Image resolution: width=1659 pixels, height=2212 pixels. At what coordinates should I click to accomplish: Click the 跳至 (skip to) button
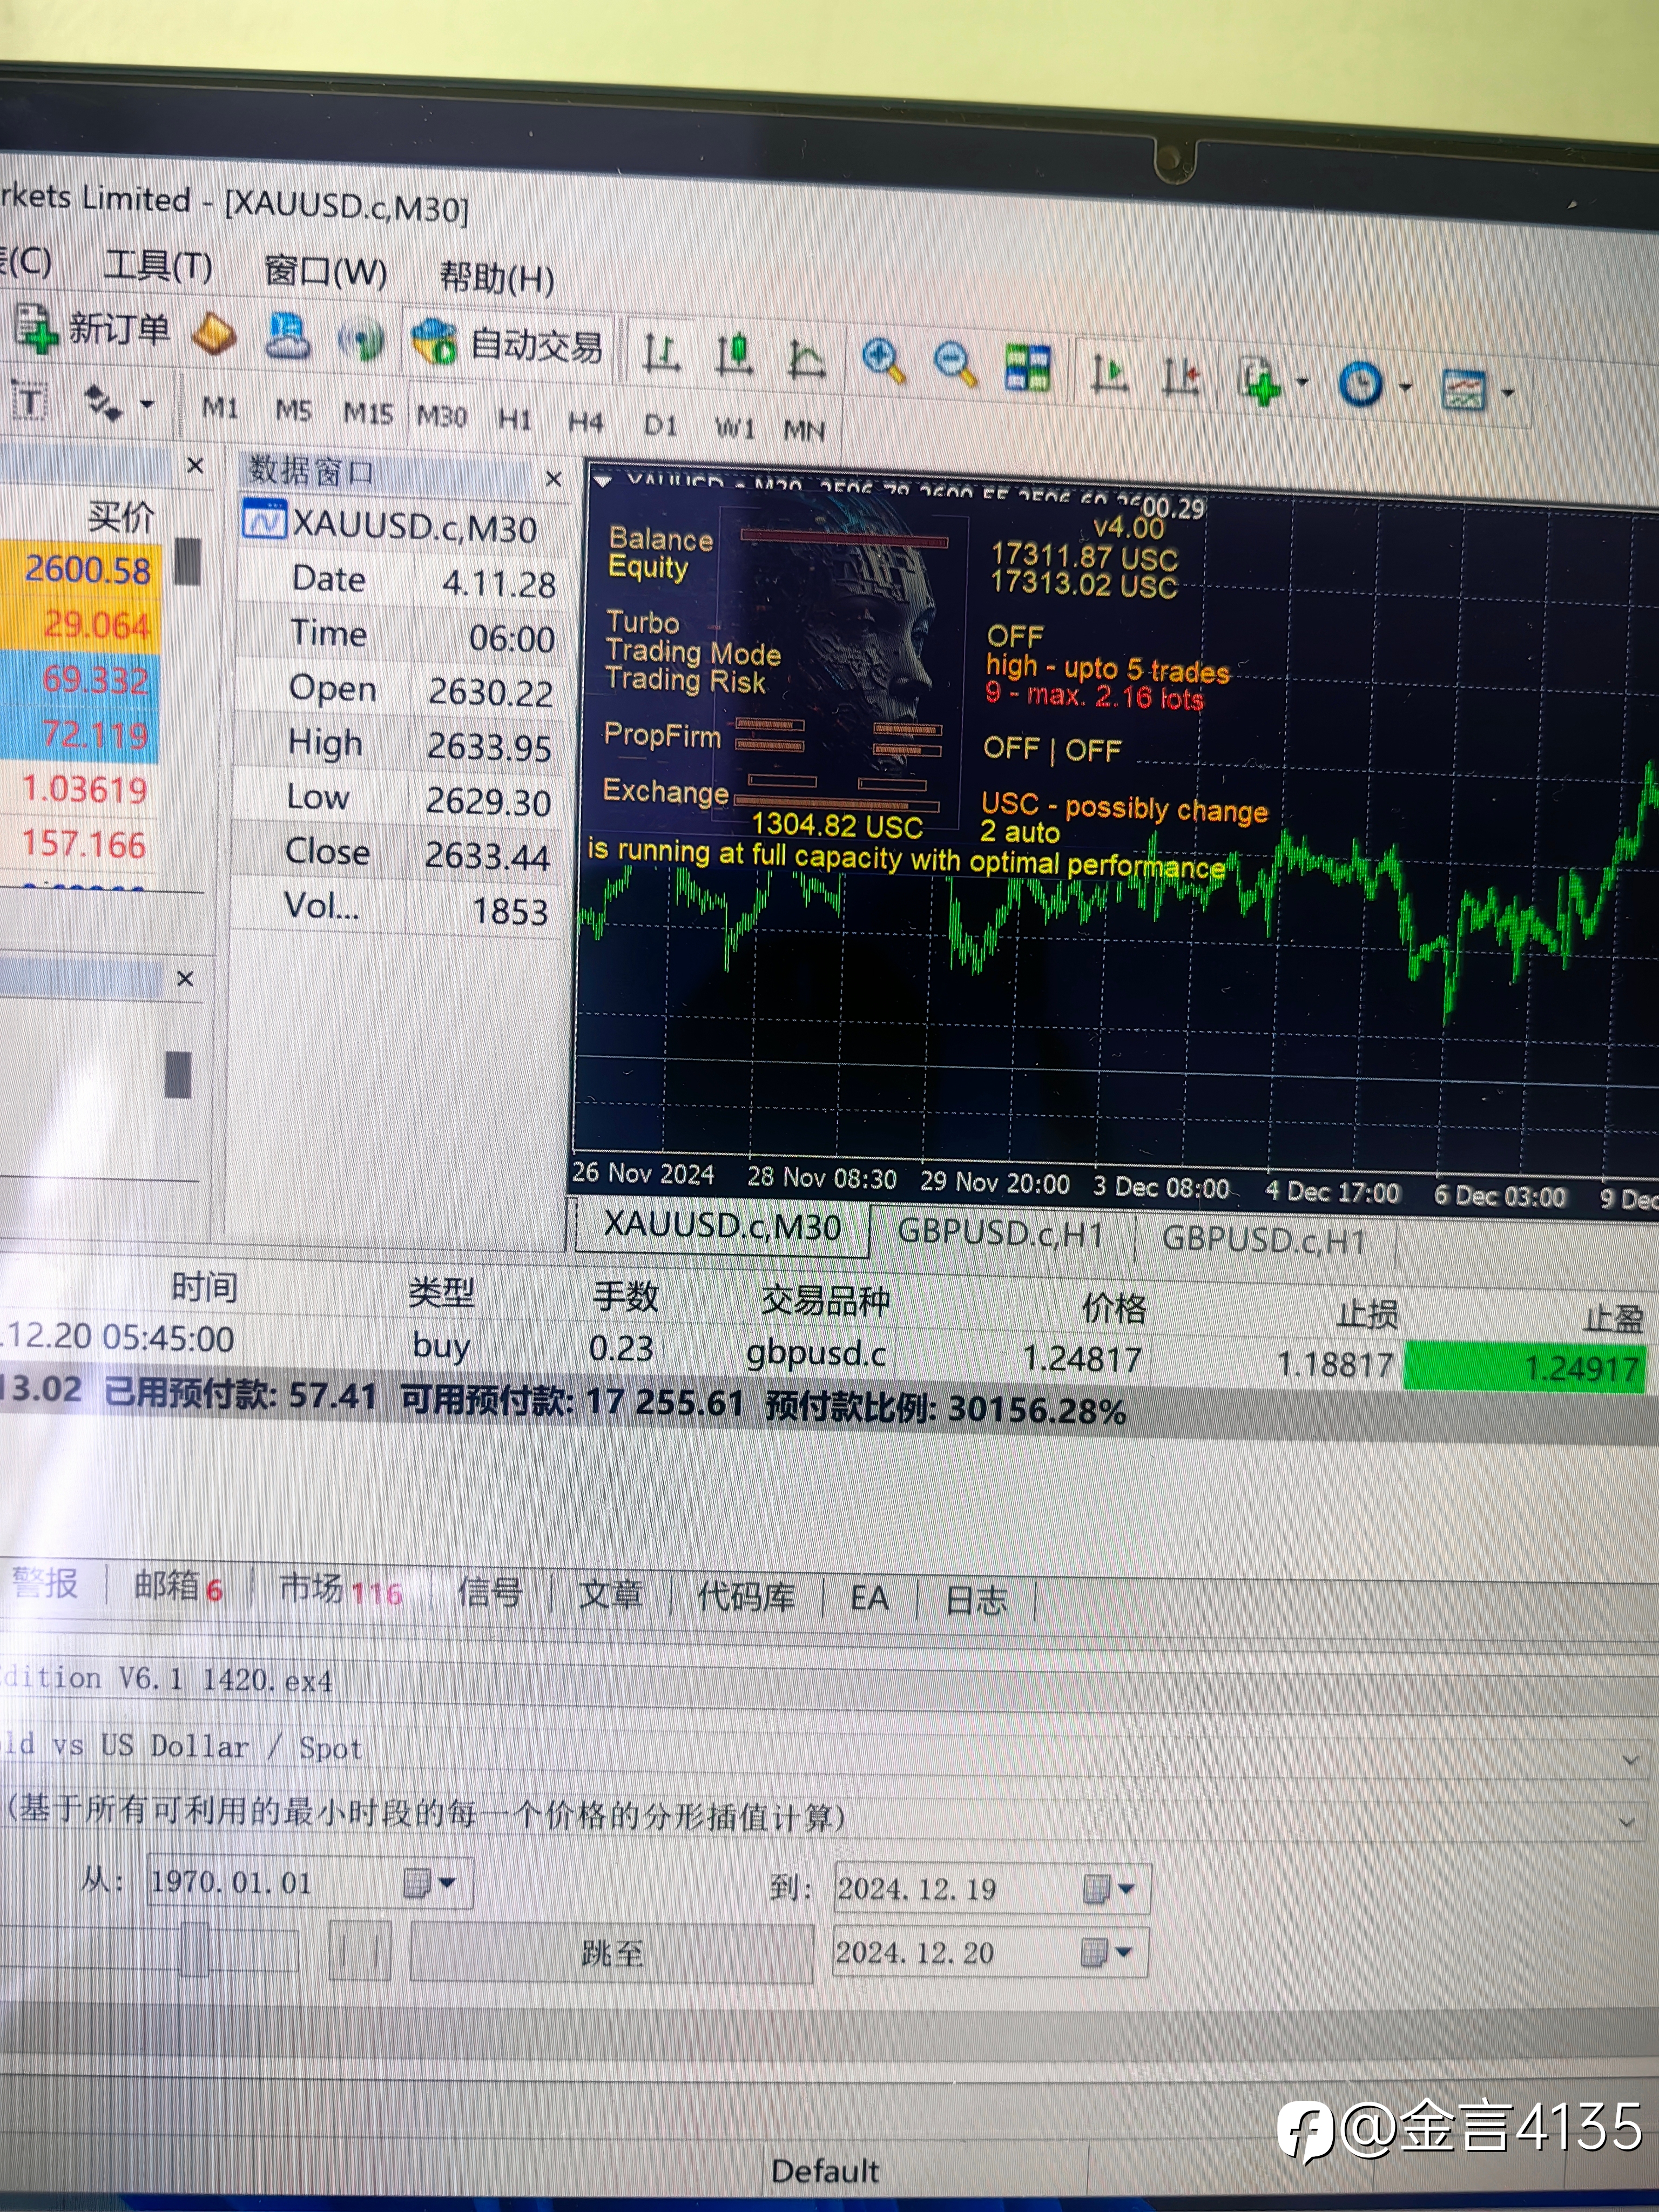[612, 1952]
